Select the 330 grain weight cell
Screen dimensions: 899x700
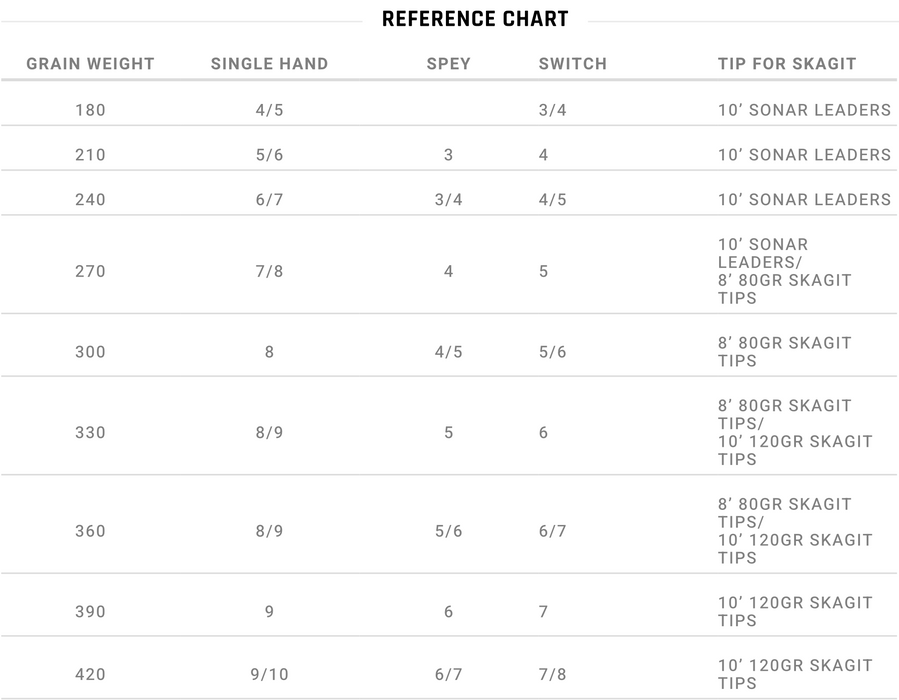(x=91, y=432)
